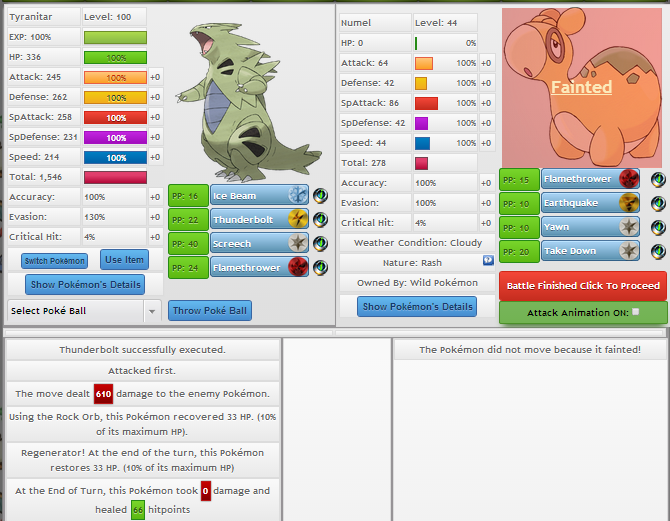Screen dimensions: 670x521
Task: Click the info orb beside Screech
Action: (321, 243)
